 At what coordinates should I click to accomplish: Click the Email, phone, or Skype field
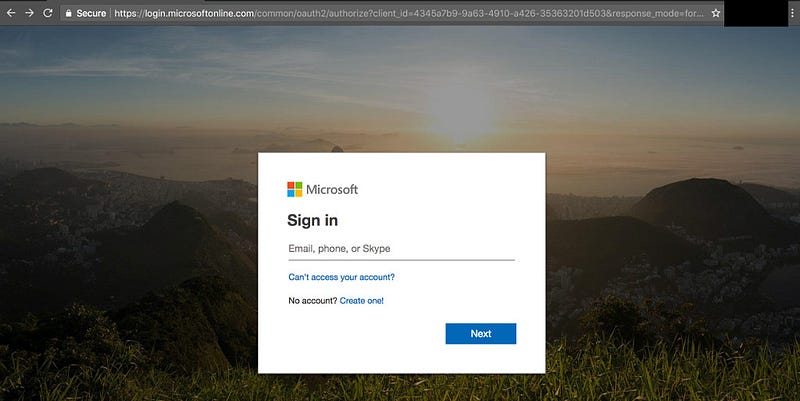click(402, 249)
